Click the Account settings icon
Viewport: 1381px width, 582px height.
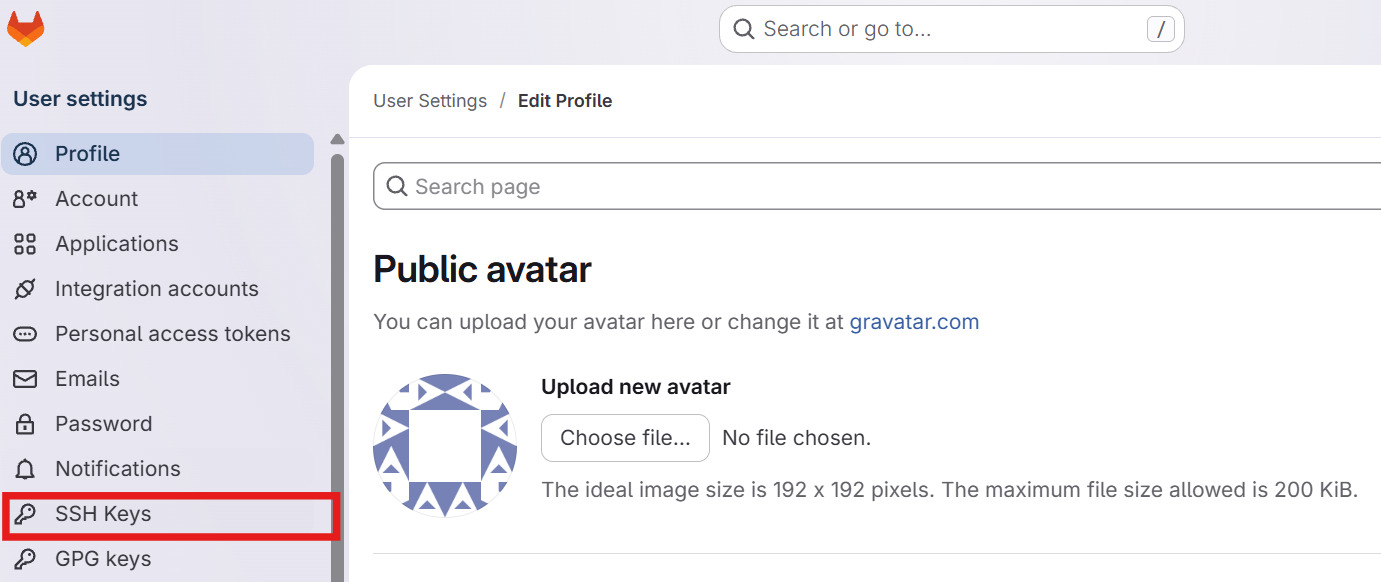(24, 198)
